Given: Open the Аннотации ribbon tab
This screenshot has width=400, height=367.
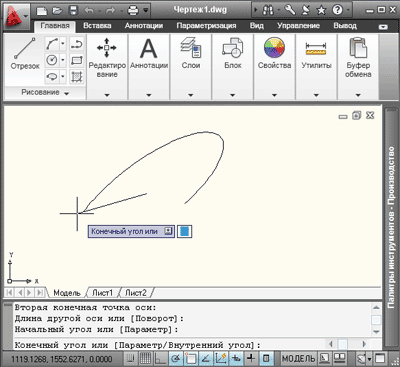Looking at the screenshot, I should click(x=144, y=26).
